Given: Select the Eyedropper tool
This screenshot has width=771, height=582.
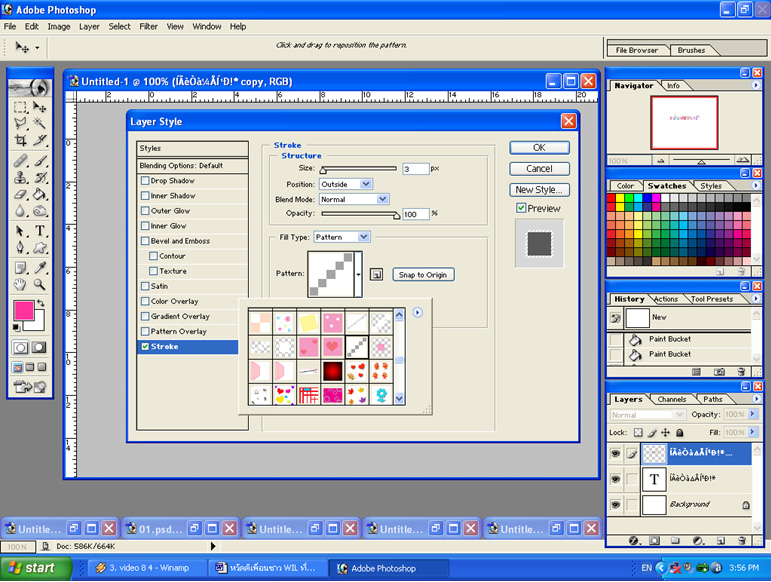Looking at the screenshot, I should point(40,267).
